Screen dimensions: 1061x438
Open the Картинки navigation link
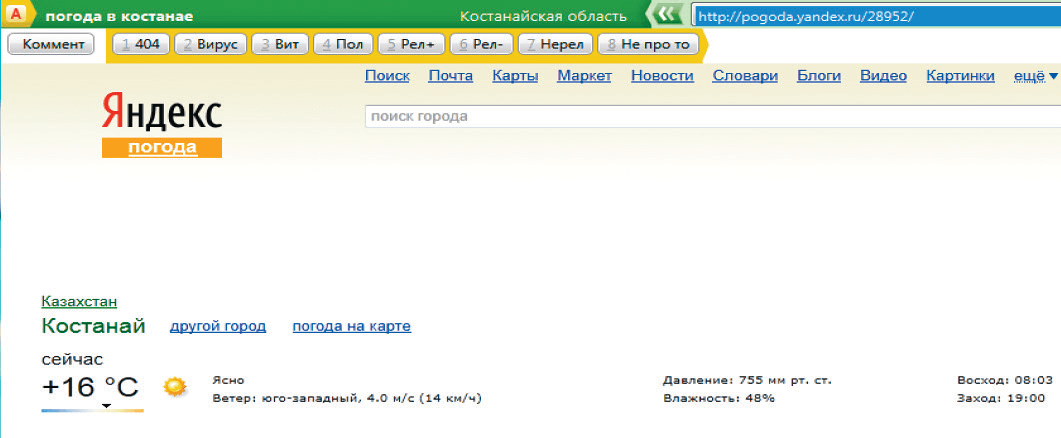(960, 76)
